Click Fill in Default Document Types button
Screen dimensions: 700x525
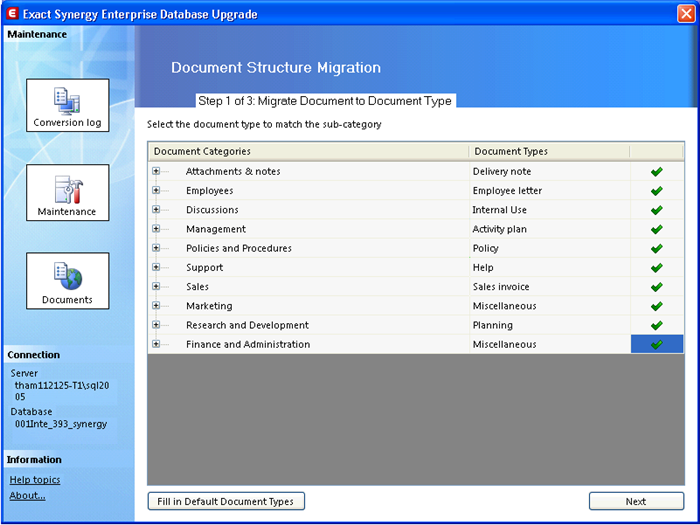pyautogui.click(x=226, y=501)
